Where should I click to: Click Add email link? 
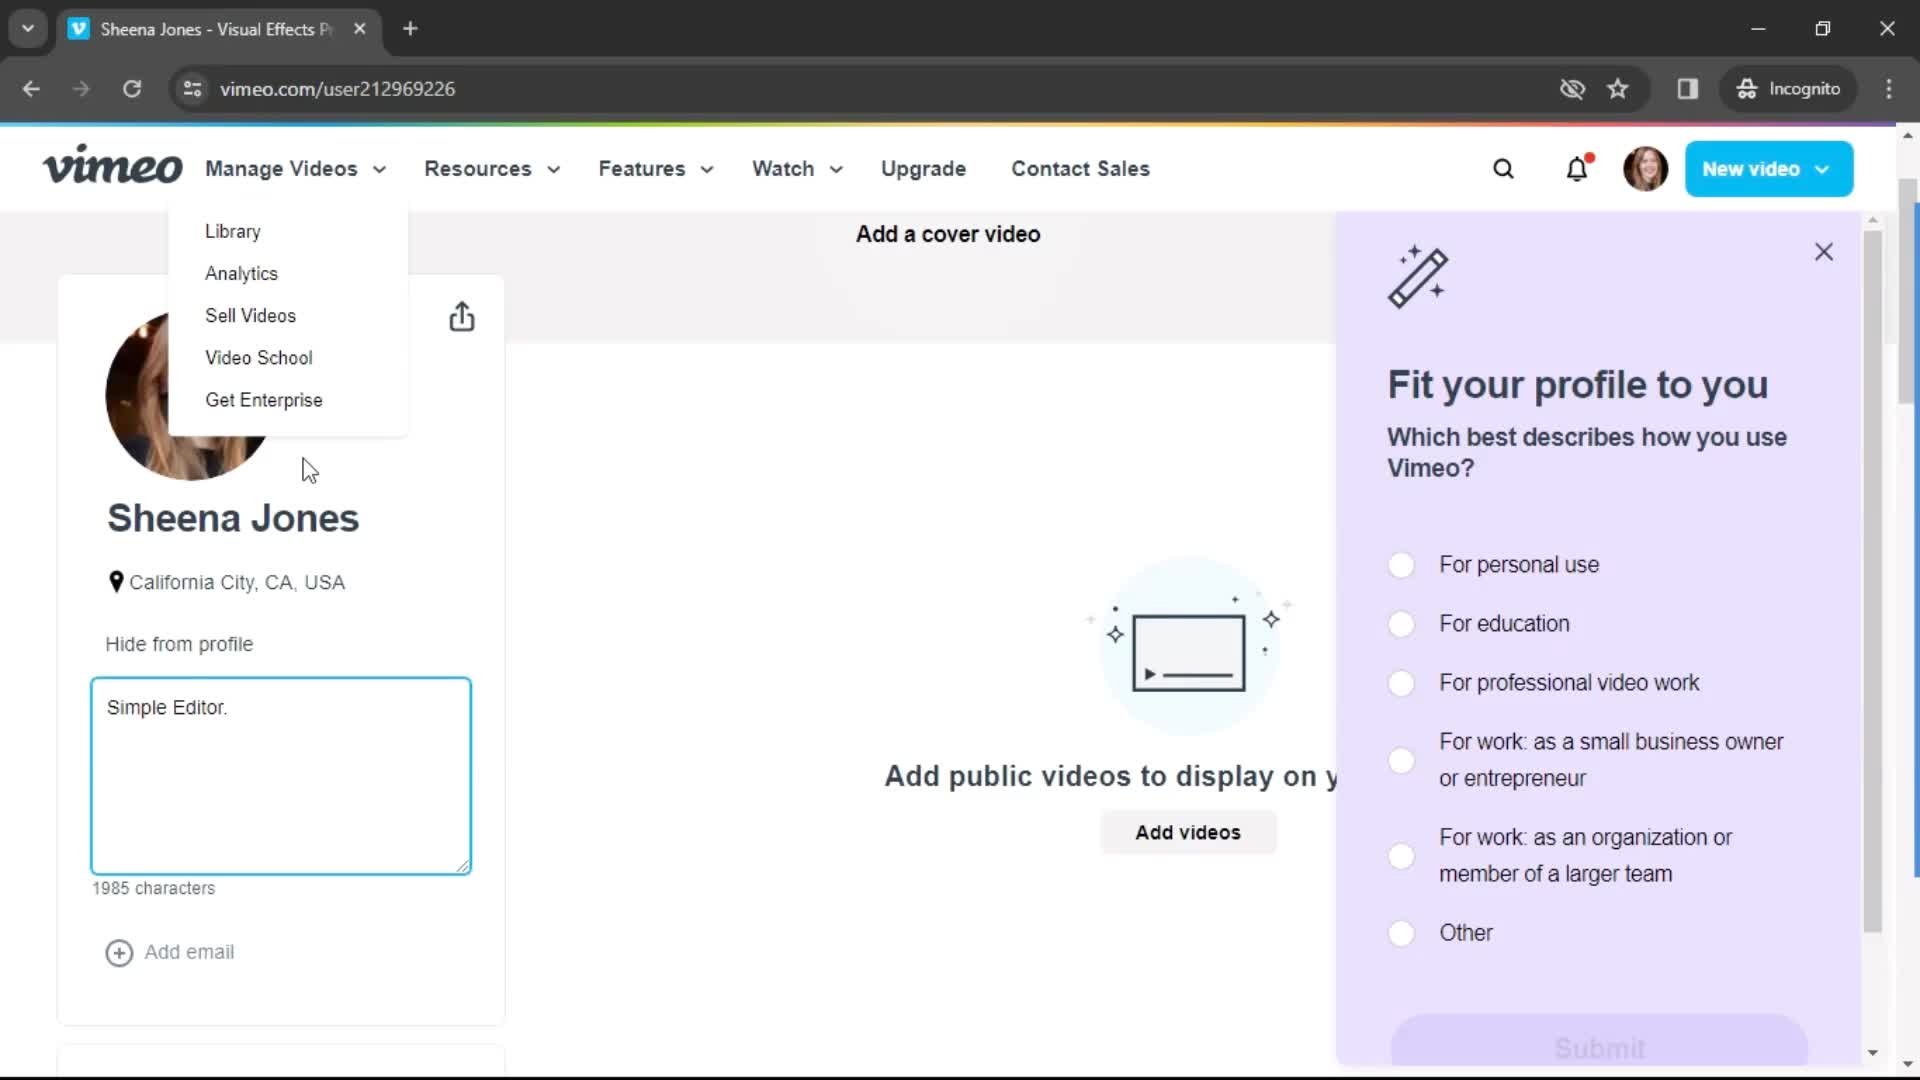coord(189,952)
